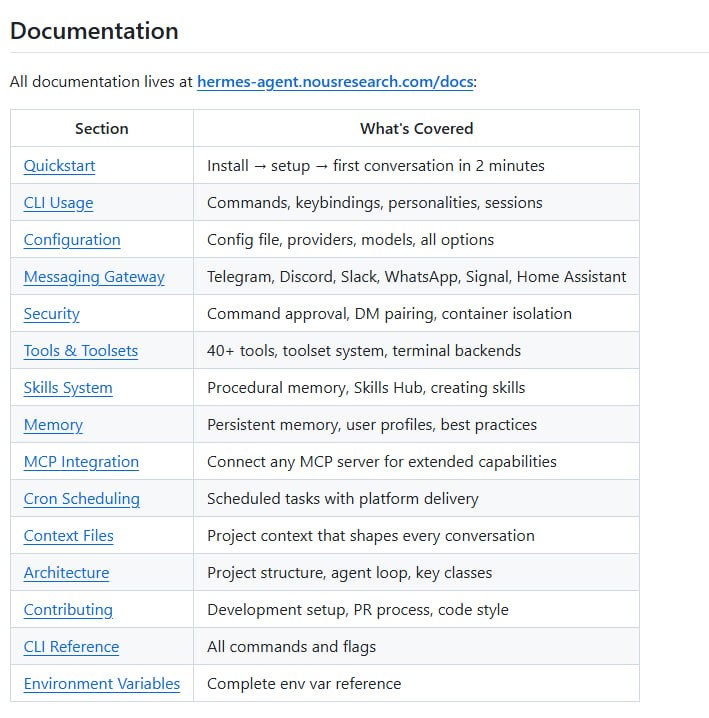Visit the Security documentation link
Viewport: 709px width, 718px height.
pos(51,314)
